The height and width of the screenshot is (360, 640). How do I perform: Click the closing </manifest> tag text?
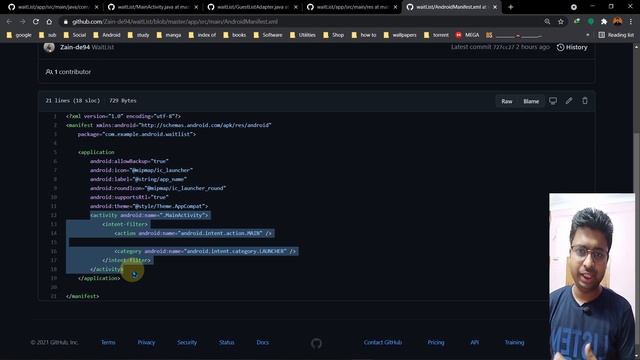82,296
